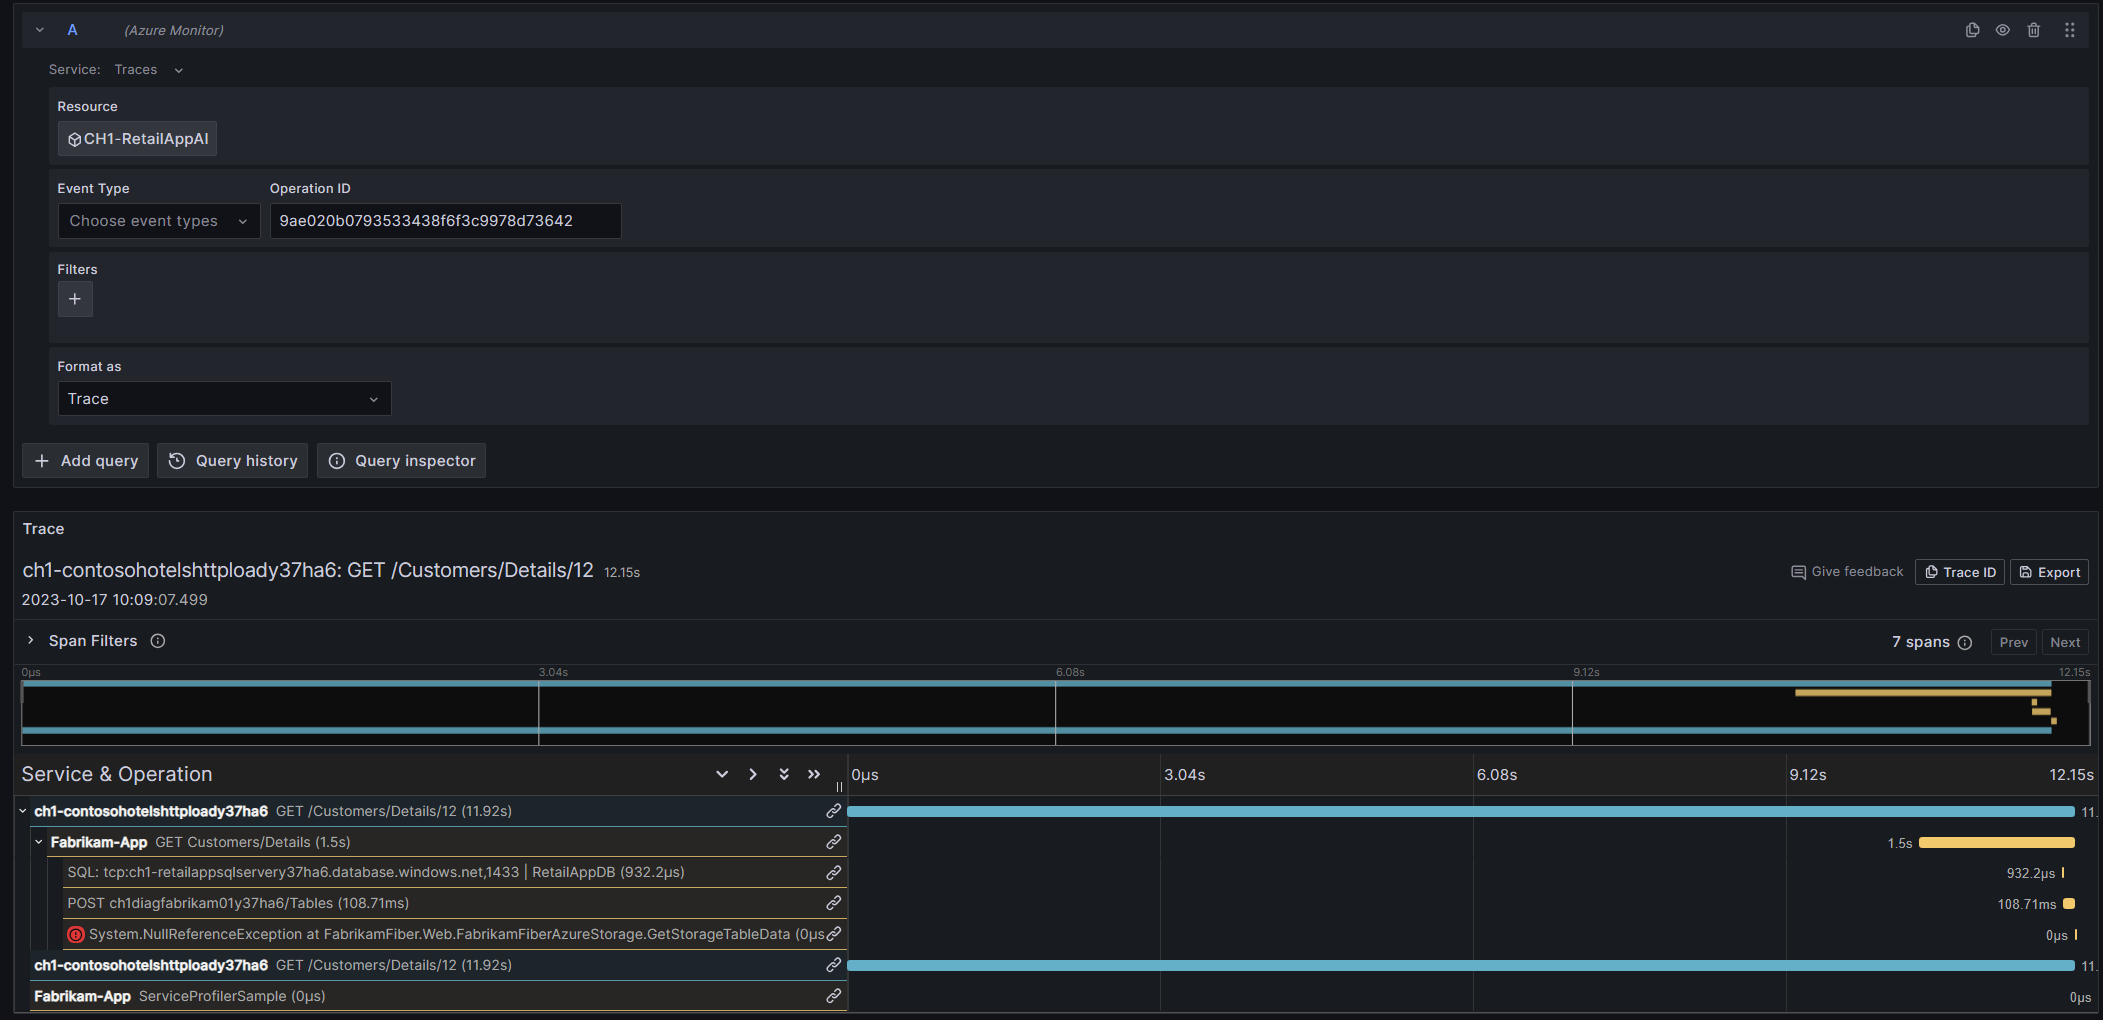Click the Span Filters info icon
The height and width of the screenshot is (1020, 2103).
[158, 641]
